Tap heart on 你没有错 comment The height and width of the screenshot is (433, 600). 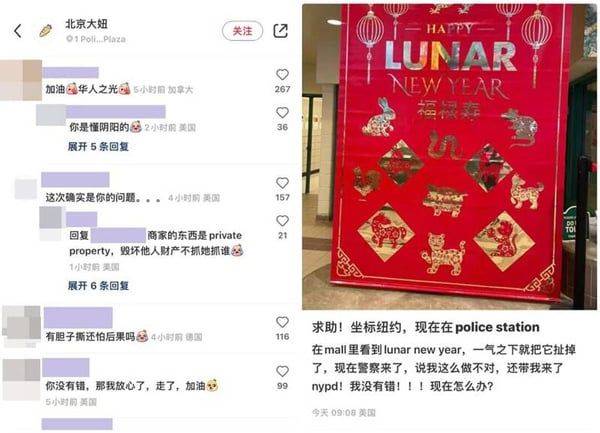tap(282, 371)
